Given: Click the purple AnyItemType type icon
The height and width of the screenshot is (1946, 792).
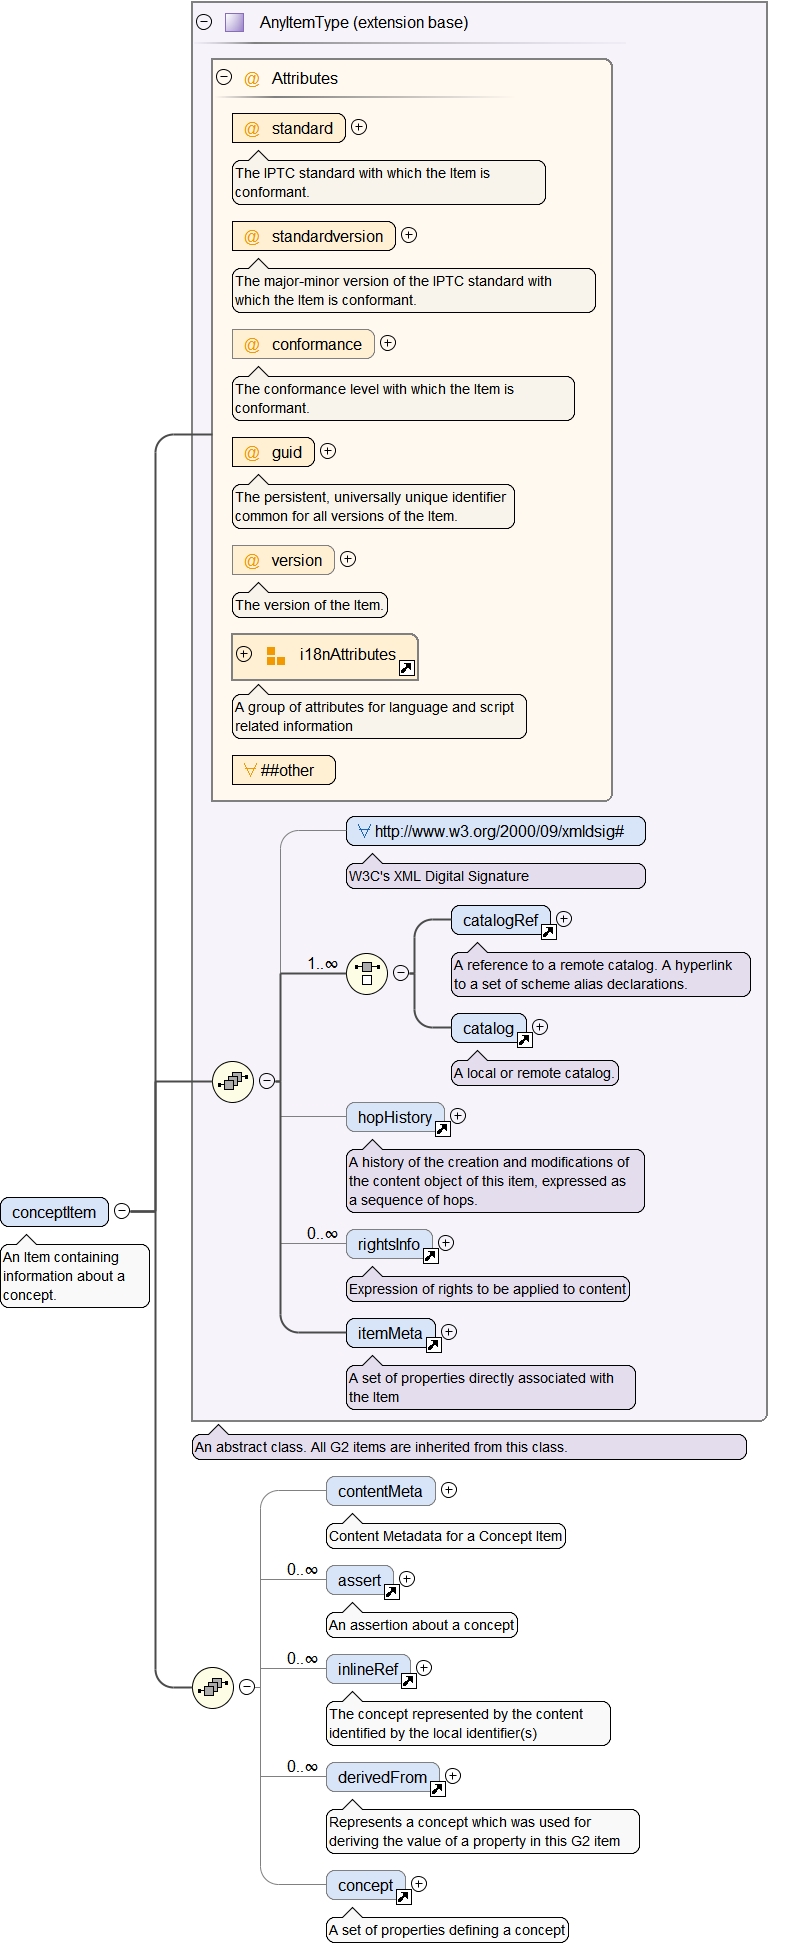Looking at the screenshot, I should click(x=235, y=22).
